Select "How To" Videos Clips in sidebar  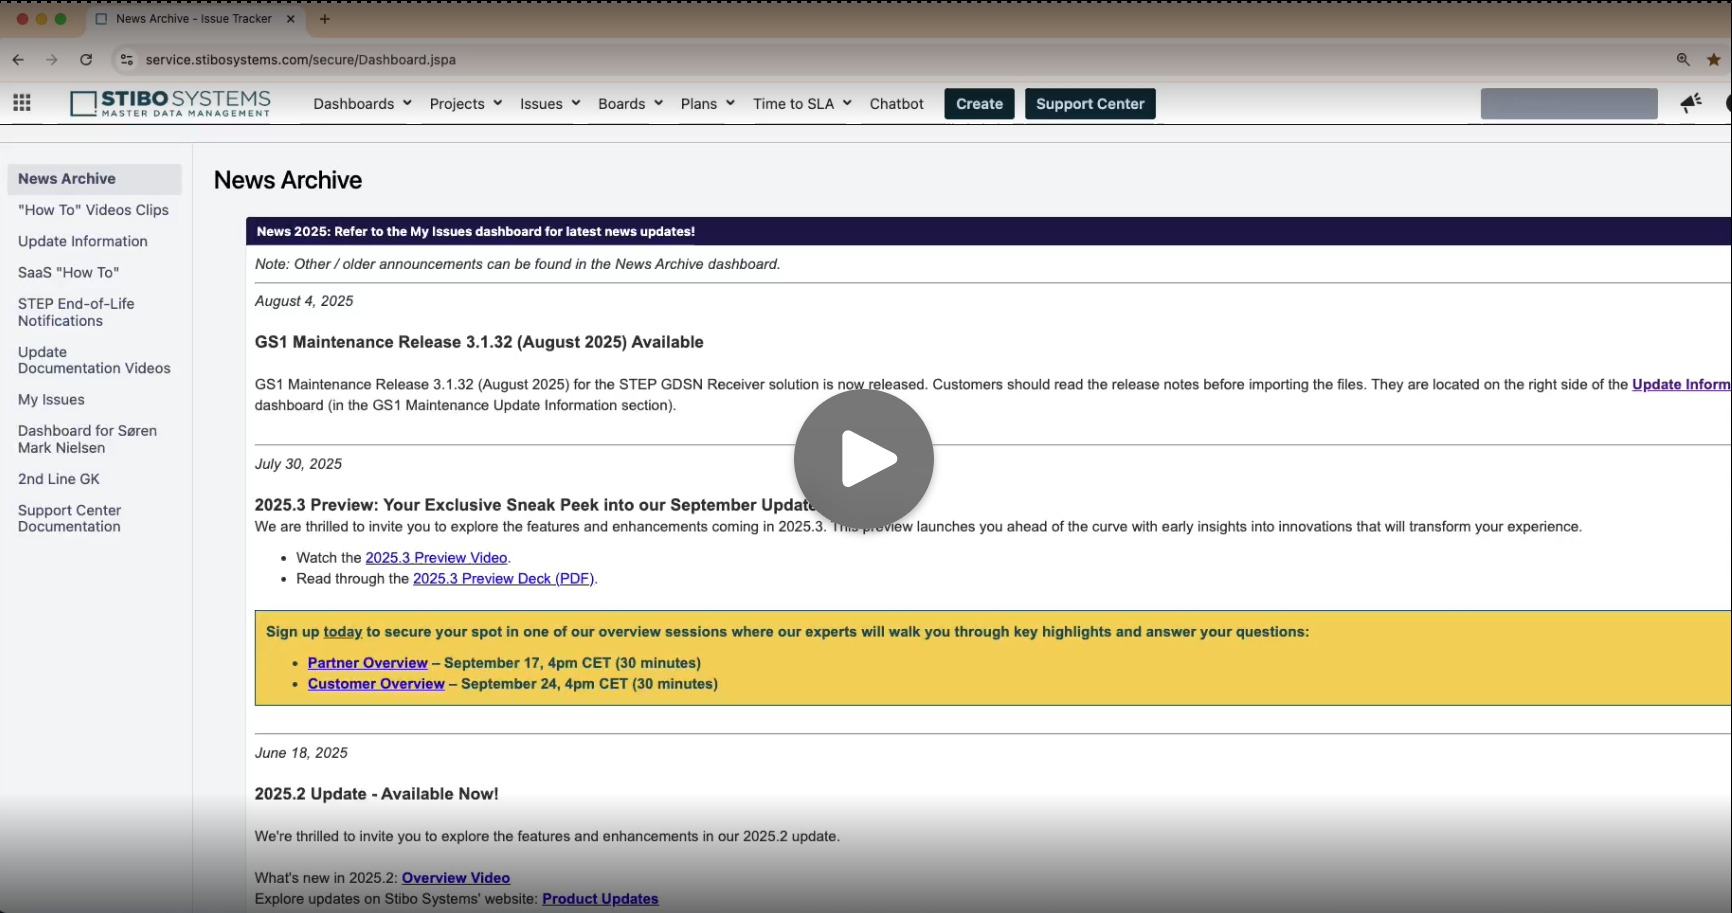coord(93,210)
